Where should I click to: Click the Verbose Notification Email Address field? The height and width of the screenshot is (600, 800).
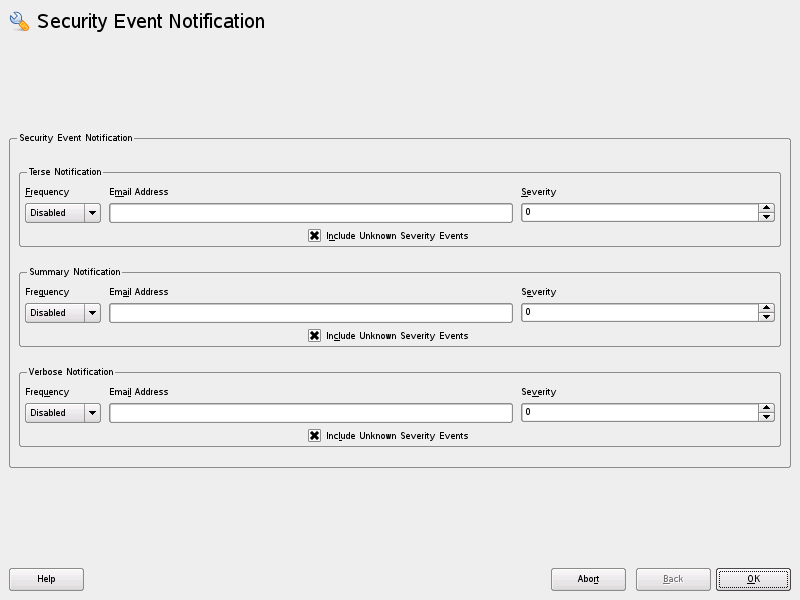coord(310,412)
